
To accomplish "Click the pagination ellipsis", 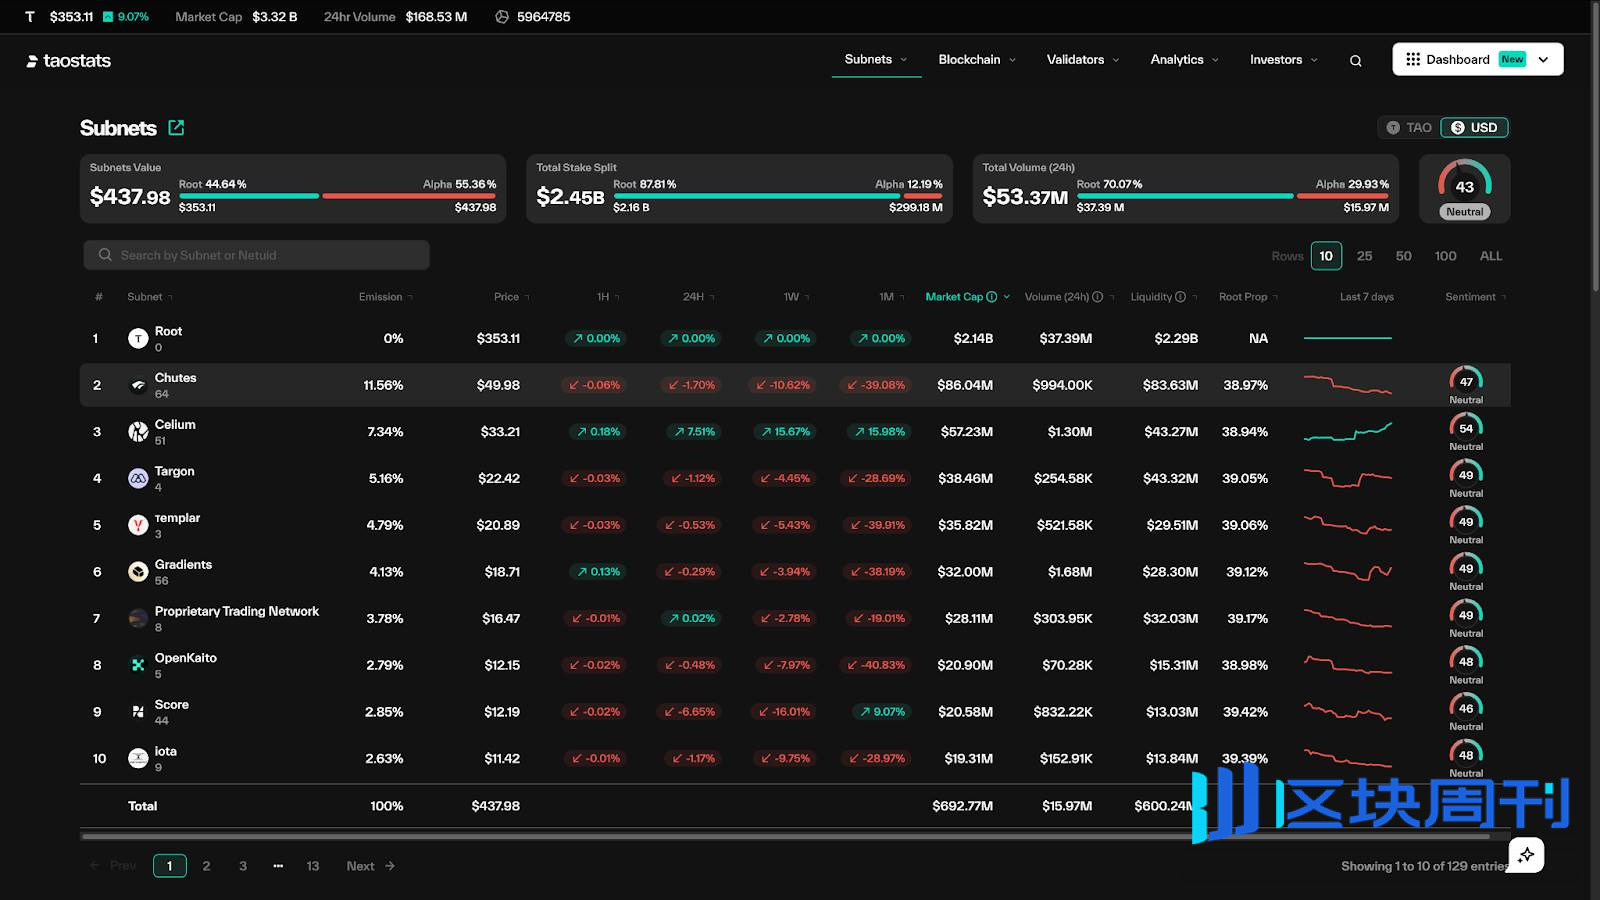I will 278,866.
